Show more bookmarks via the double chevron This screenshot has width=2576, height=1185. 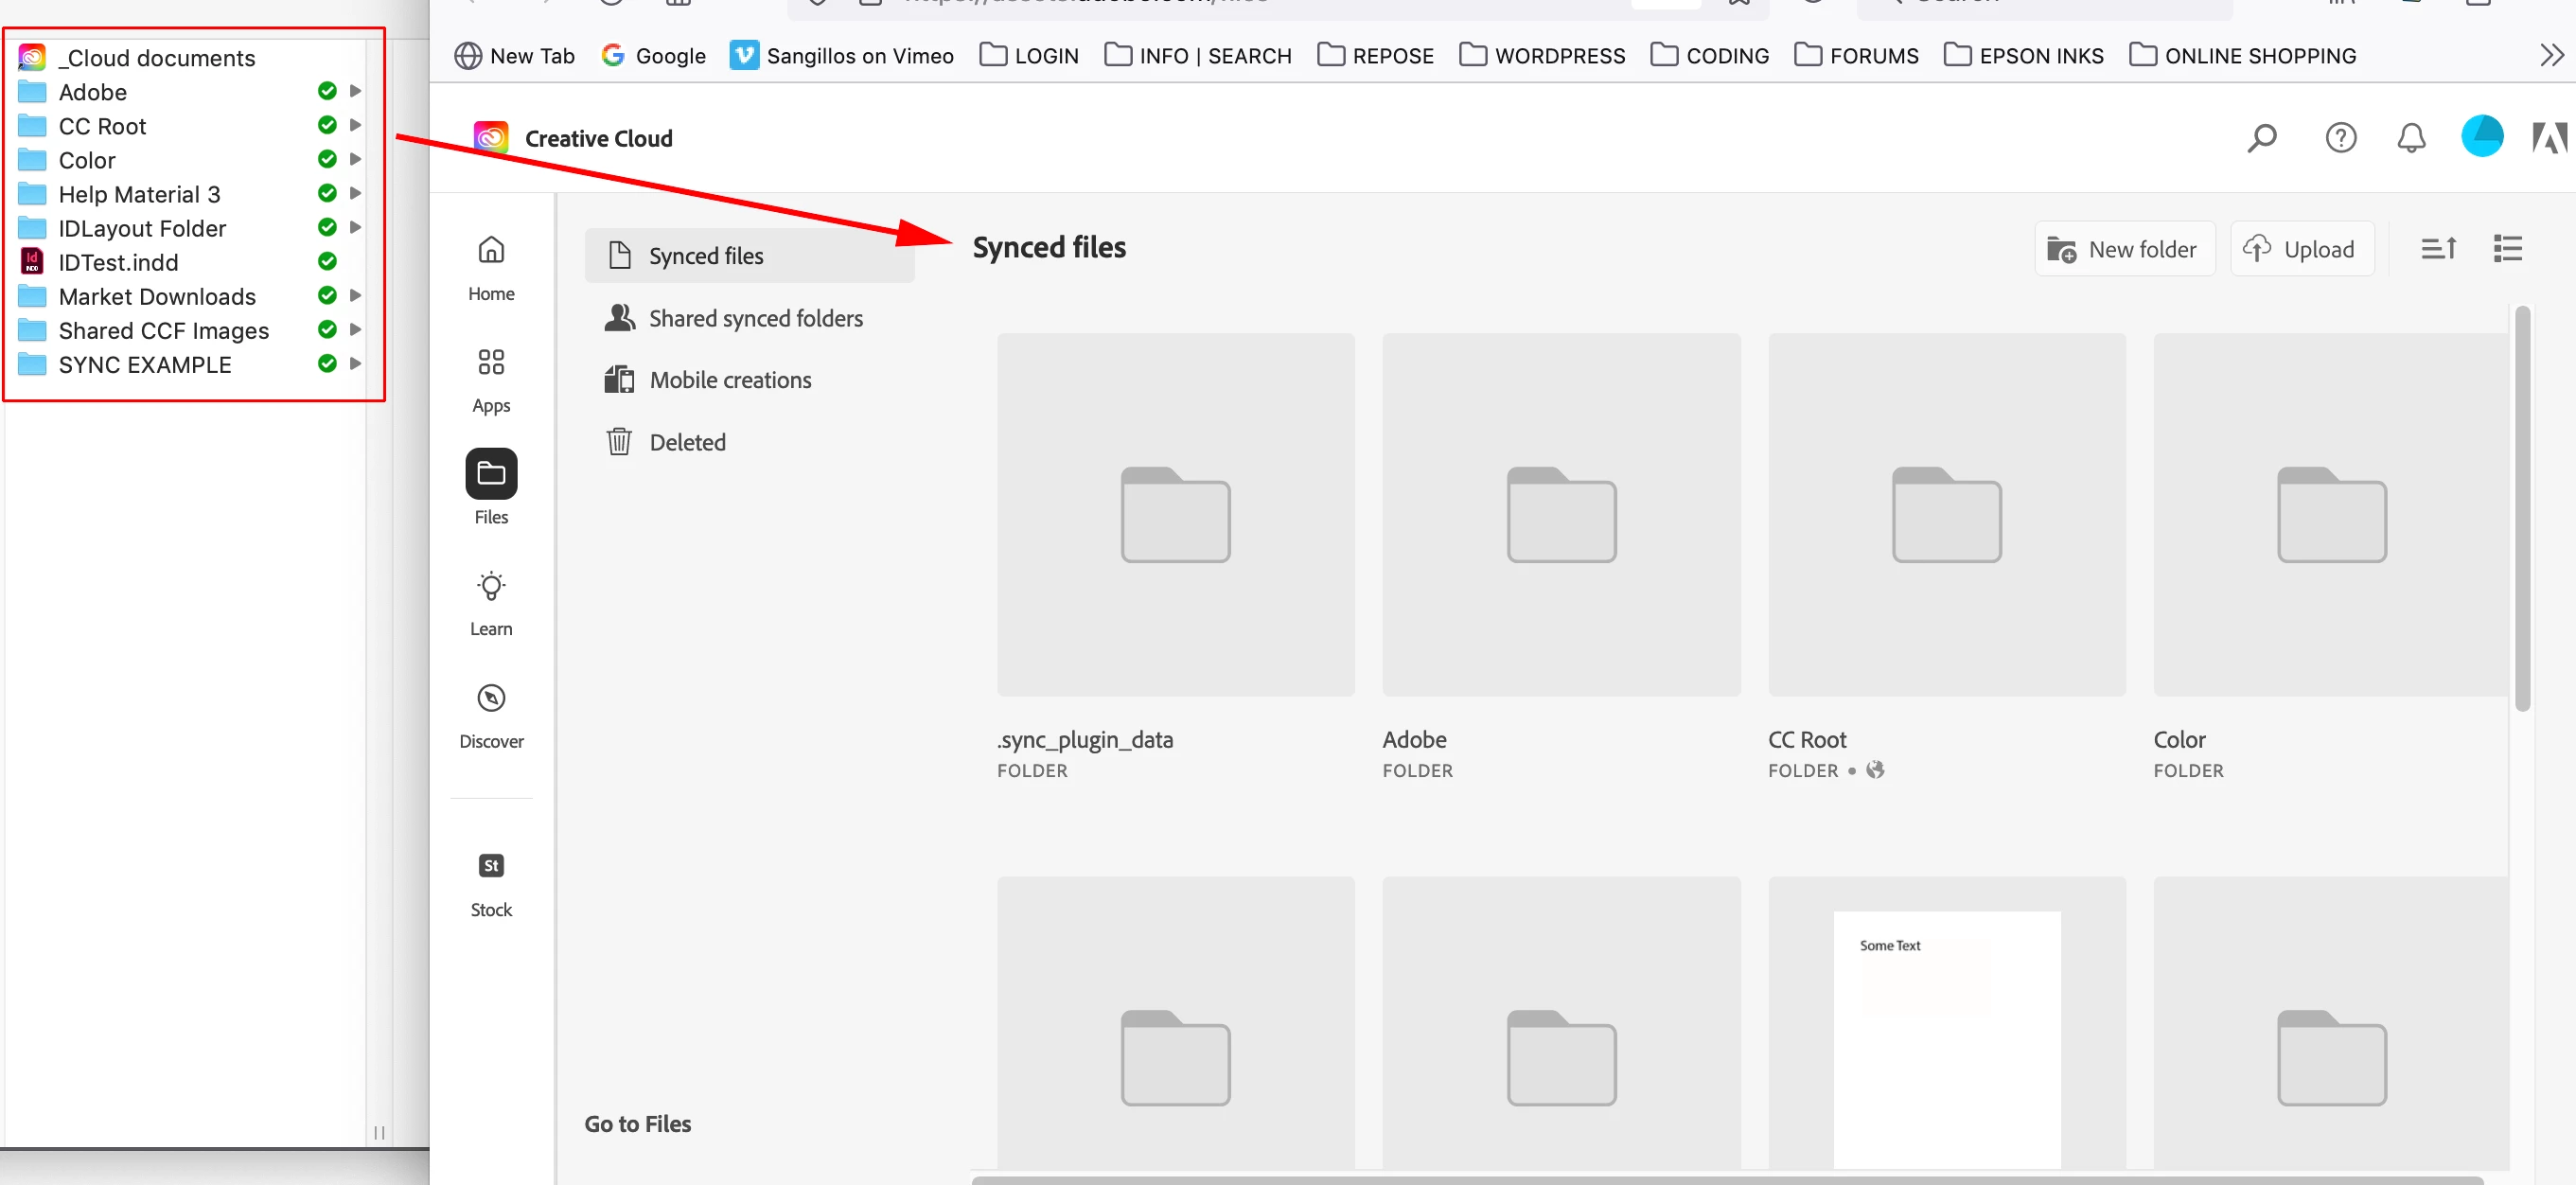[x=2550, y=55]
